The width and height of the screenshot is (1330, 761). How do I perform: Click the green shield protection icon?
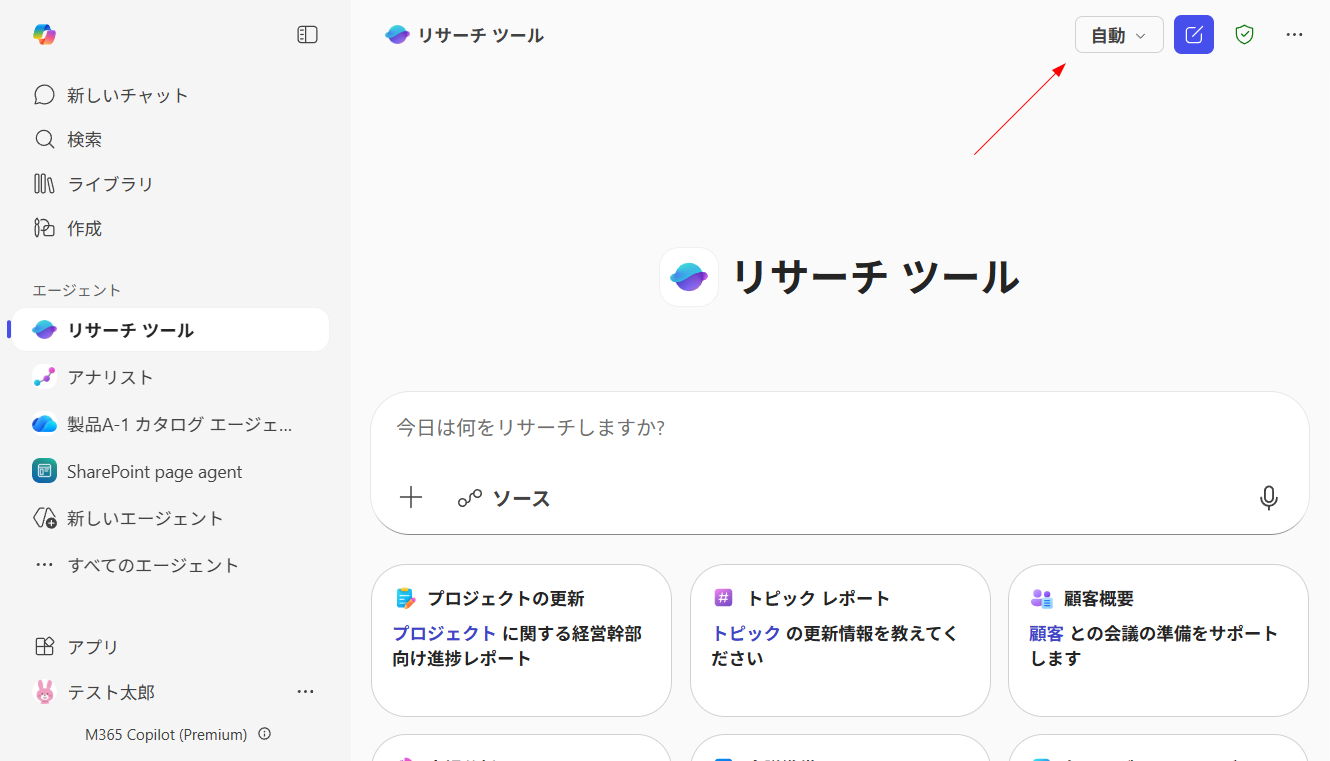(x=1244, y=35)
